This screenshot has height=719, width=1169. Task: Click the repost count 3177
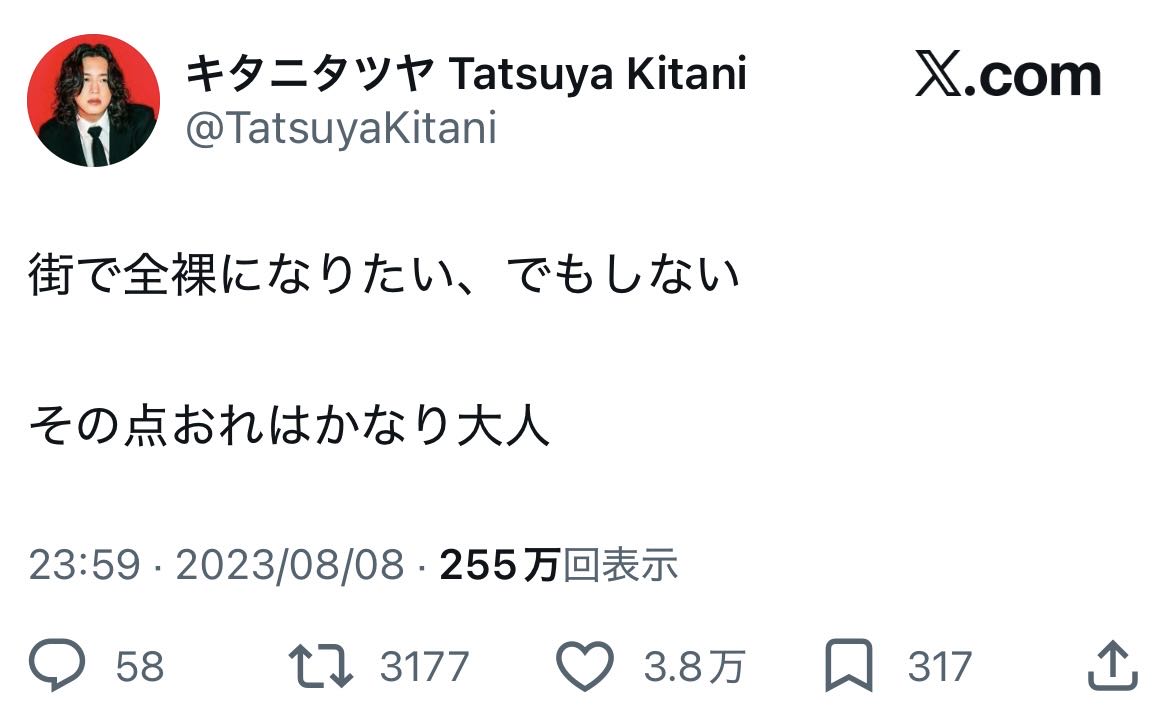(x=424, y=667)
